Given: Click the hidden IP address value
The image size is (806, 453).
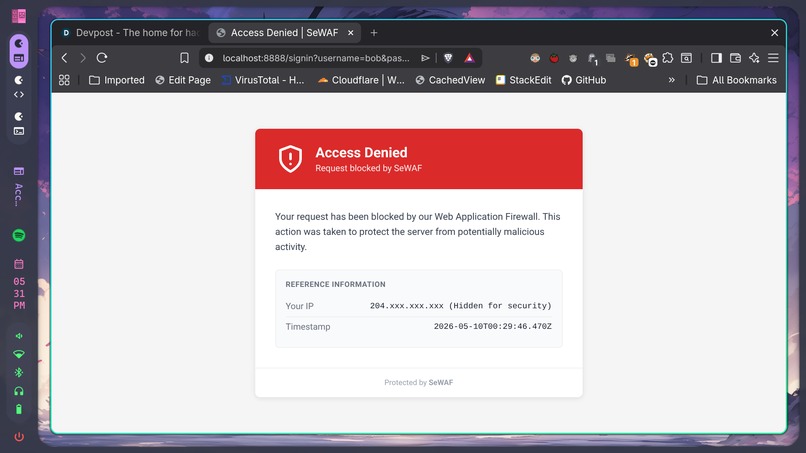Looking at the screenshot, I should click(461, 305).
